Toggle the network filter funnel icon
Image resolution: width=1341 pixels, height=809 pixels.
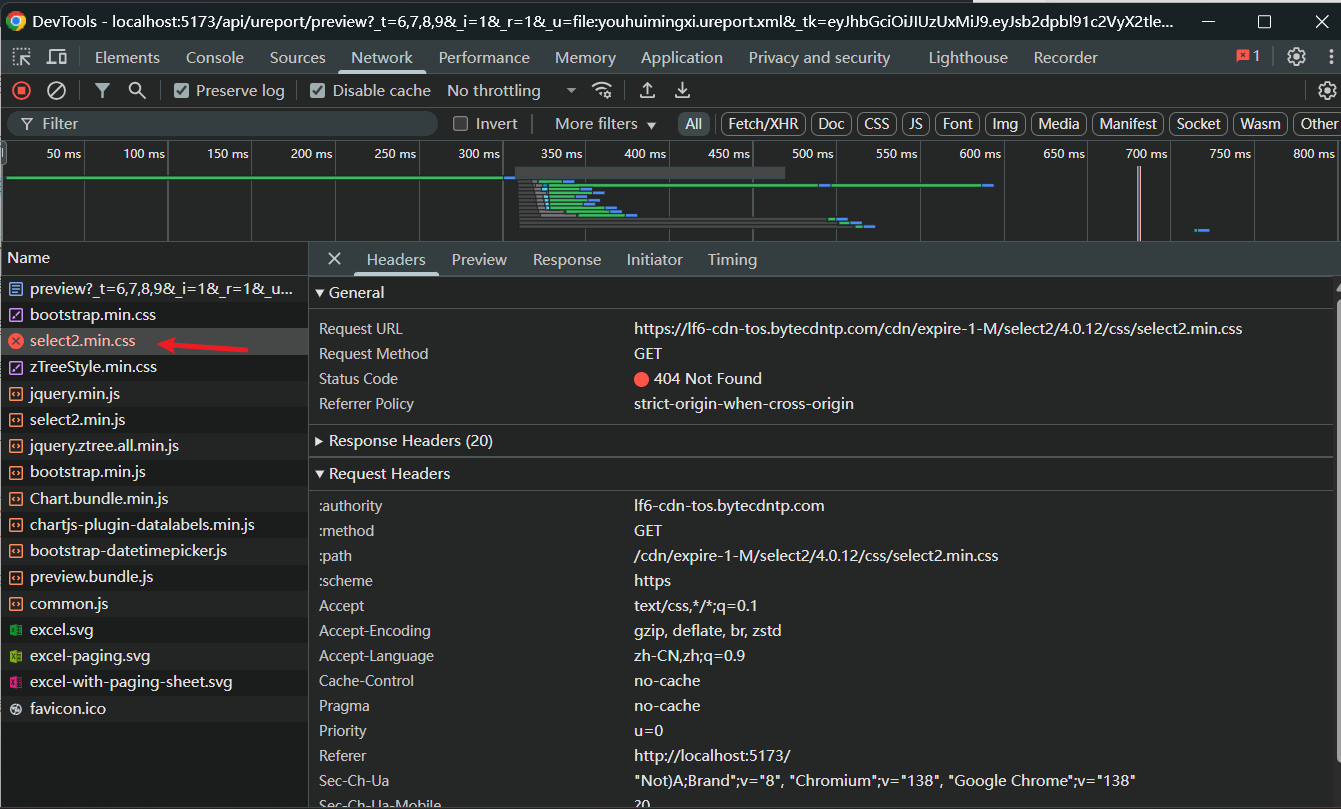(102, 90)
